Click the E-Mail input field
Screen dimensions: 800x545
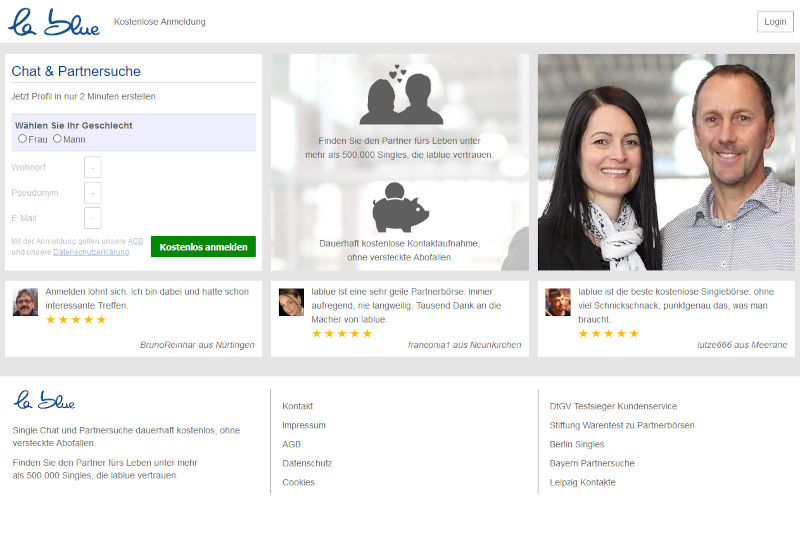[92, 218]
